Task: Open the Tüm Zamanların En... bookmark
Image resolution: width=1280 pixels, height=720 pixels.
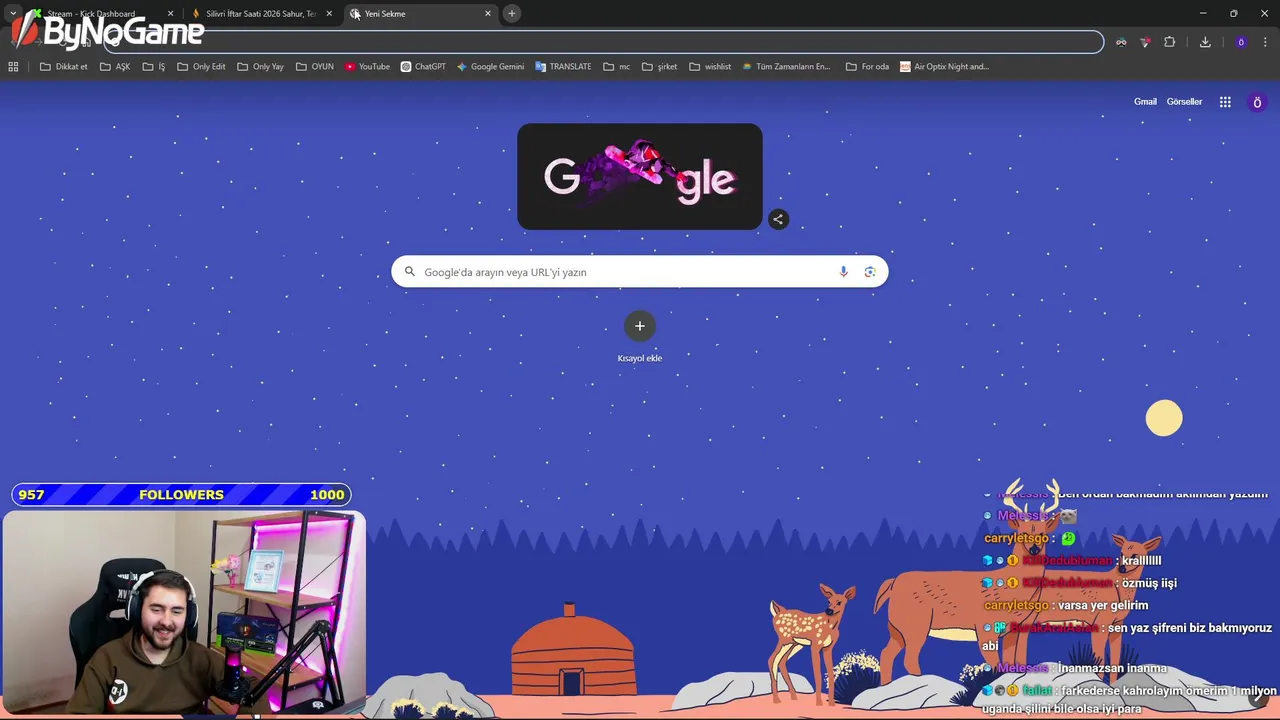Action: tap(786, 67)
